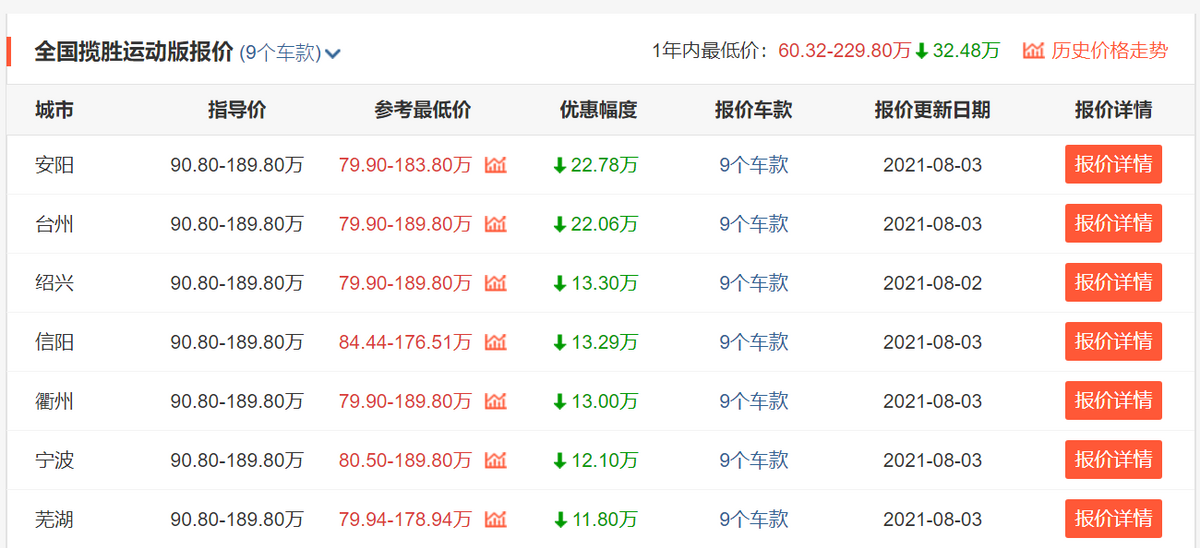Click the 城市 column header
This screenshot has width=1200, height=548.
coord(54,110)
